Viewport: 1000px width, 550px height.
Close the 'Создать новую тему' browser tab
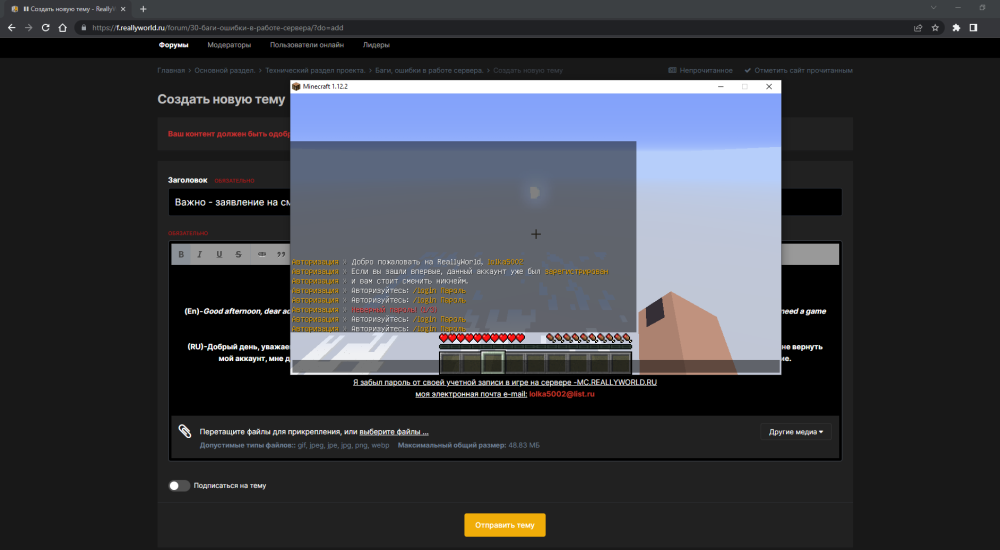(x=123, y=9)
